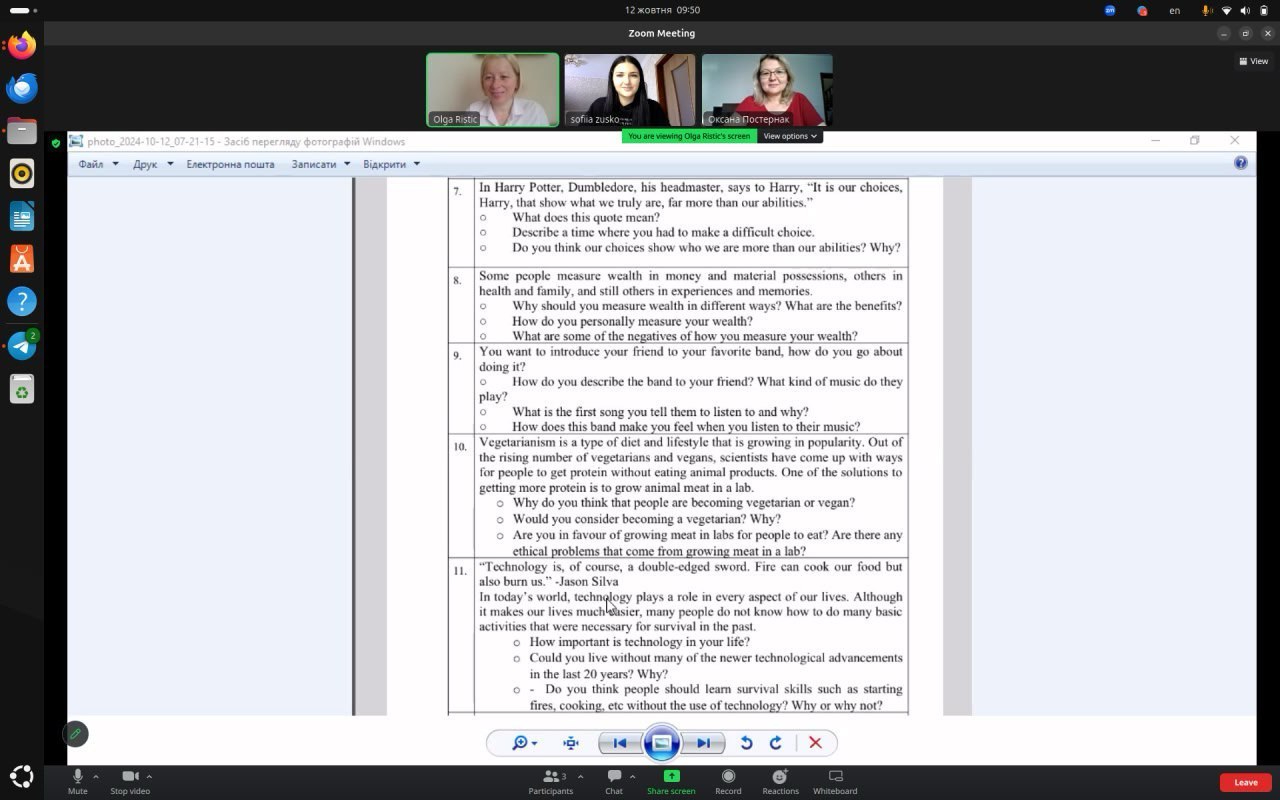Click the battery icon in top bar
1280x800 pixels.
click(1264, 10)
